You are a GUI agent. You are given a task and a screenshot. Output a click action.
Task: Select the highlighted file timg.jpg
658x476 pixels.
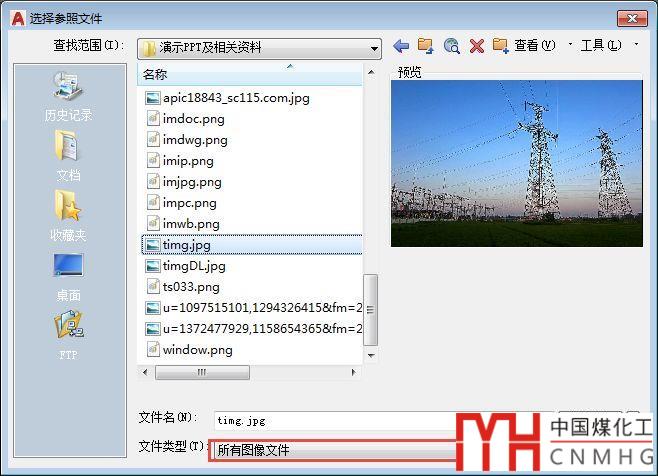tap(252, 245)
